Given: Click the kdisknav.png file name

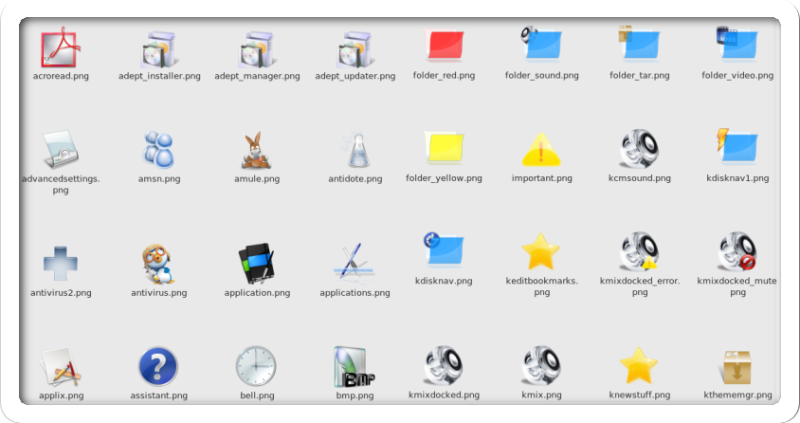Looking at the screenshot, I should coord(444,281).
